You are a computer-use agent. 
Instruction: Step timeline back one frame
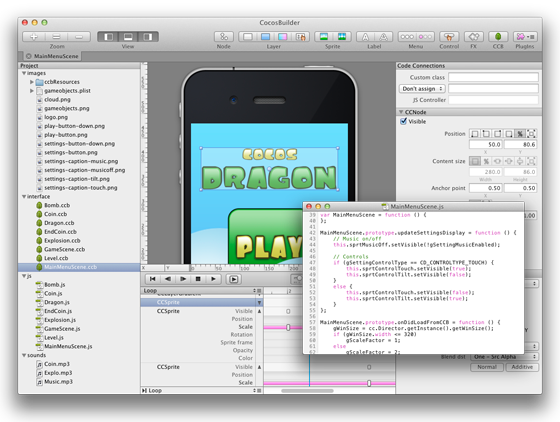click(168, 279)
